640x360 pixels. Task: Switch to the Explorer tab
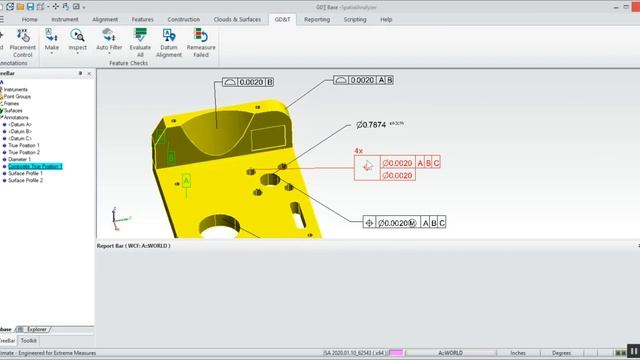point(36,329)
